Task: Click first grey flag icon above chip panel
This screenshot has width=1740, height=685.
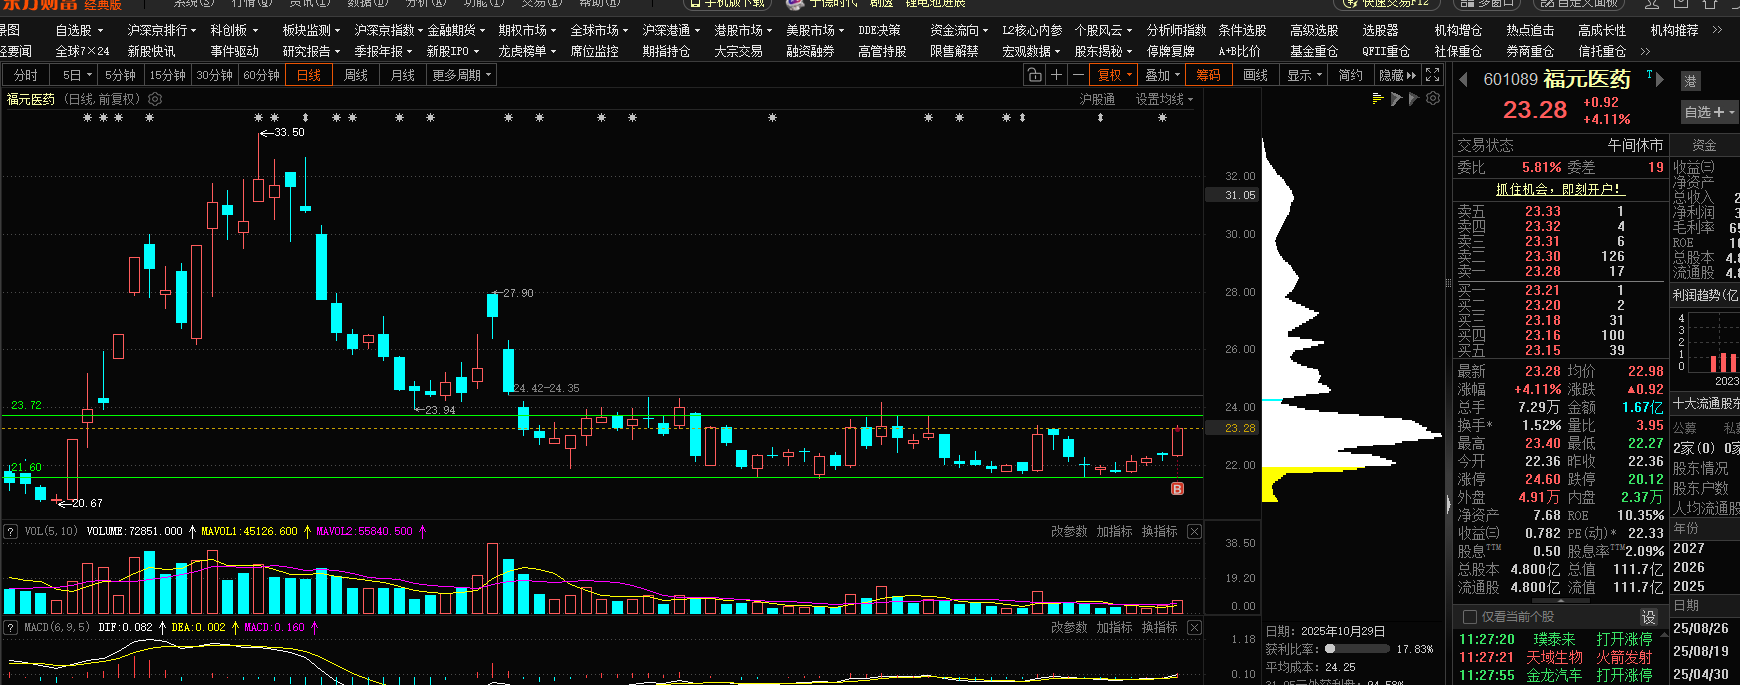Action: click(x=1396, y=98)
